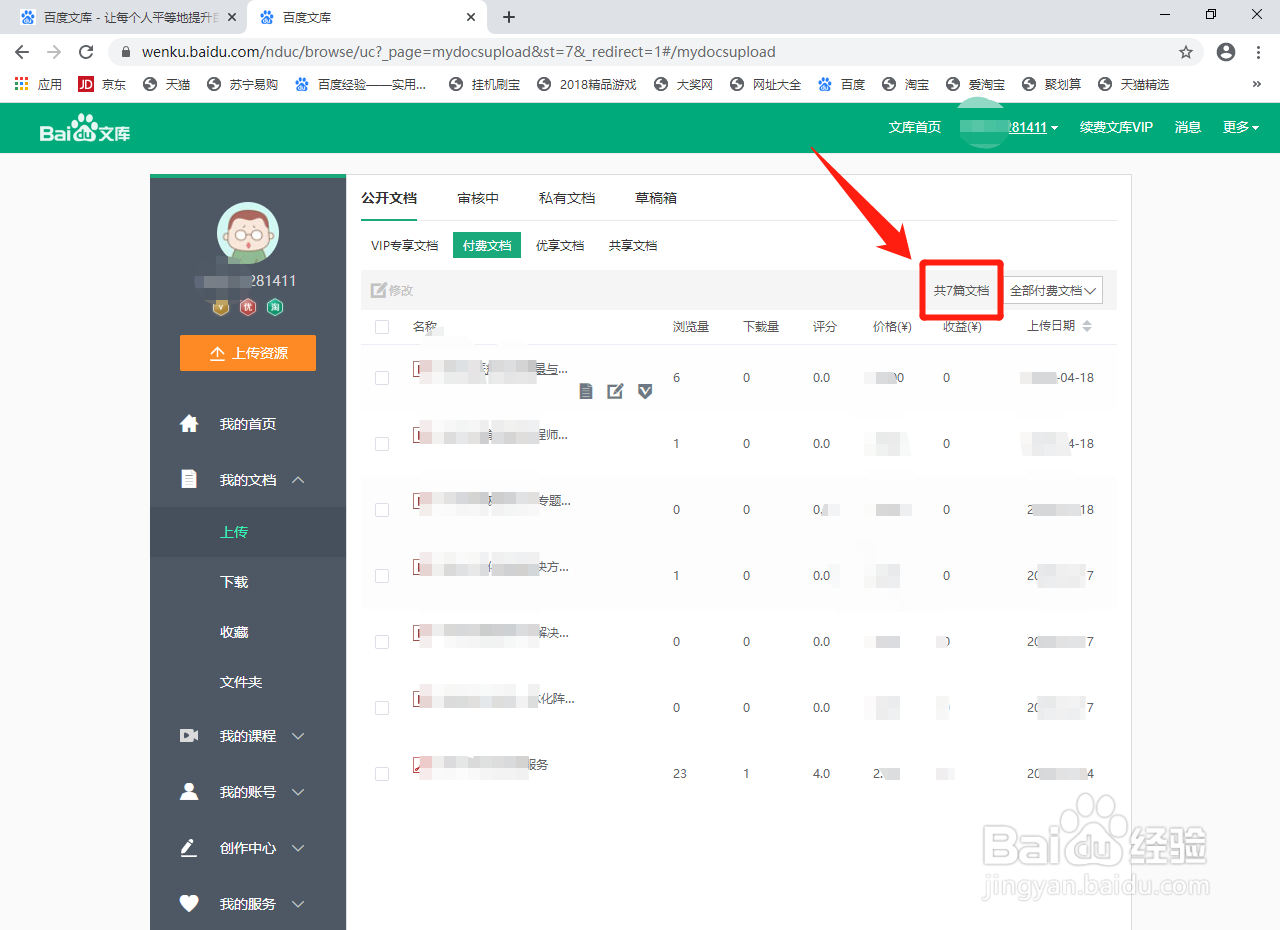Toggle the select-all checkbox in list header

(x=381, y=326)
